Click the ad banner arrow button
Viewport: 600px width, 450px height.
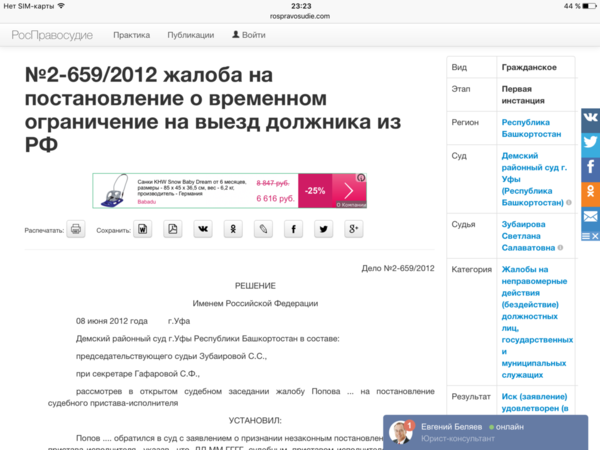click(349, 190)
